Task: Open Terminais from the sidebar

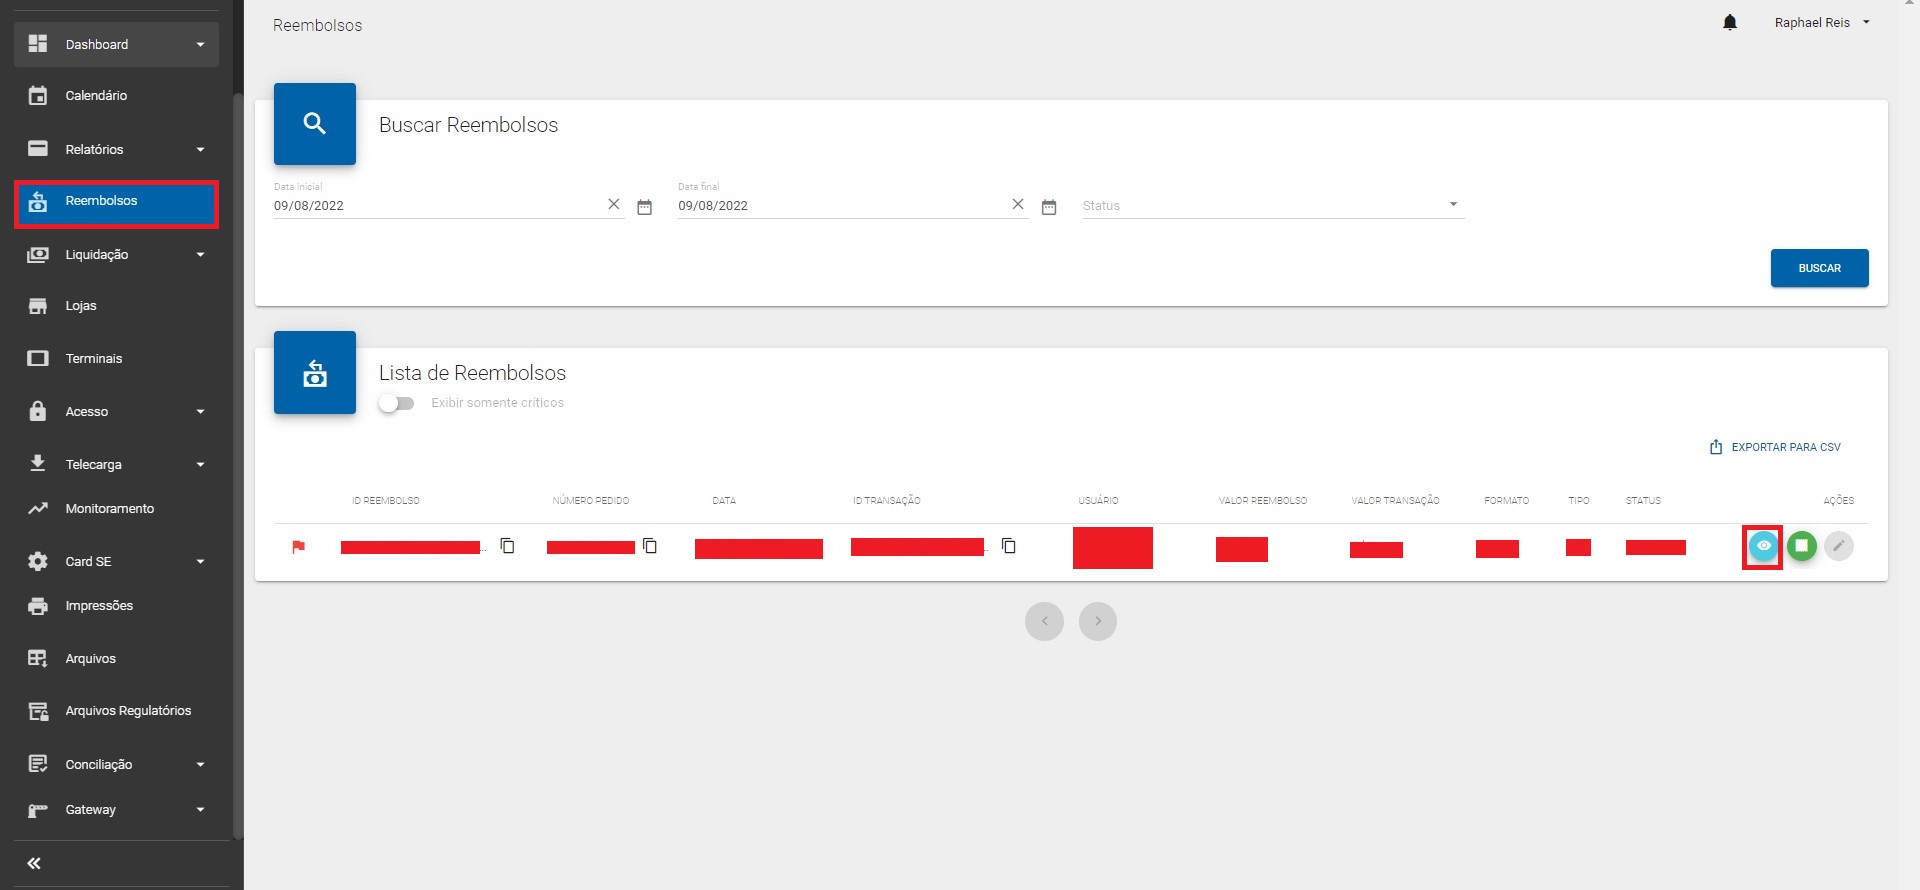Action: [94, 358]
